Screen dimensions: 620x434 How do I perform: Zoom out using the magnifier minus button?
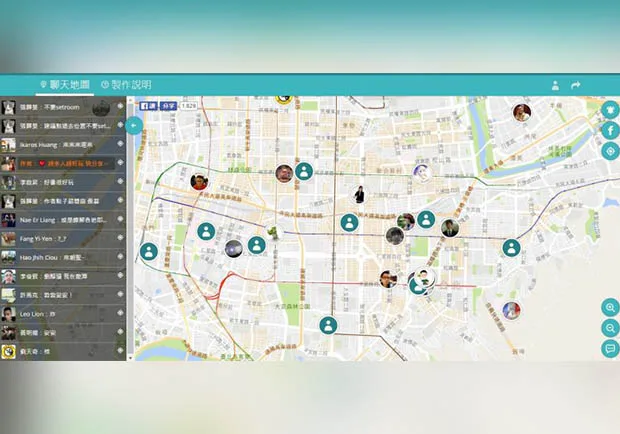[x=611, y=328]
